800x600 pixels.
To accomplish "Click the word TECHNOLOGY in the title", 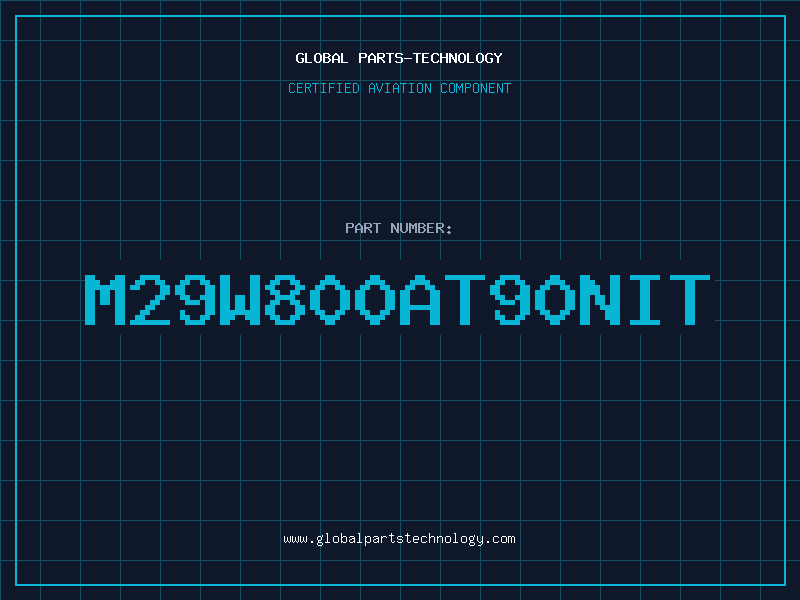I will tap(458, 58).
